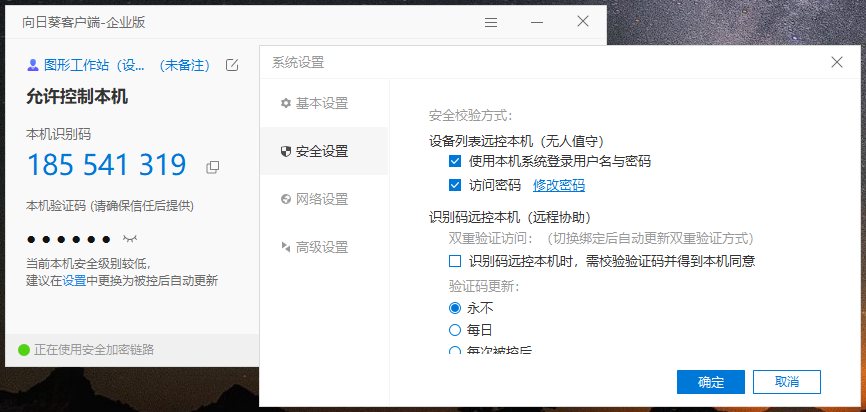Click the masked verification code dots
The image size is (866, 412).
pyautogui.click(x=68, y=239)
